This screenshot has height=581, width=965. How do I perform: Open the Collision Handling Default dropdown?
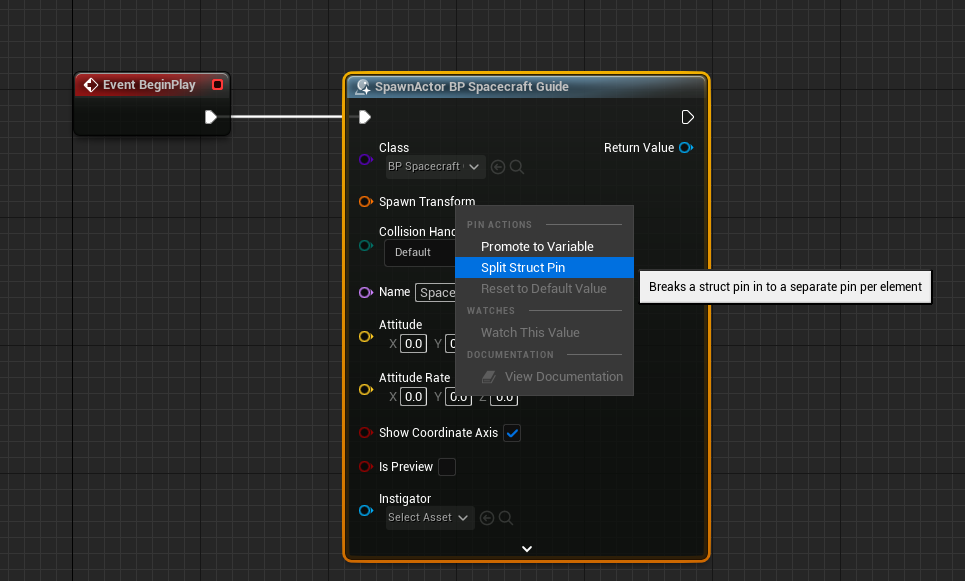tap(420, 252)
